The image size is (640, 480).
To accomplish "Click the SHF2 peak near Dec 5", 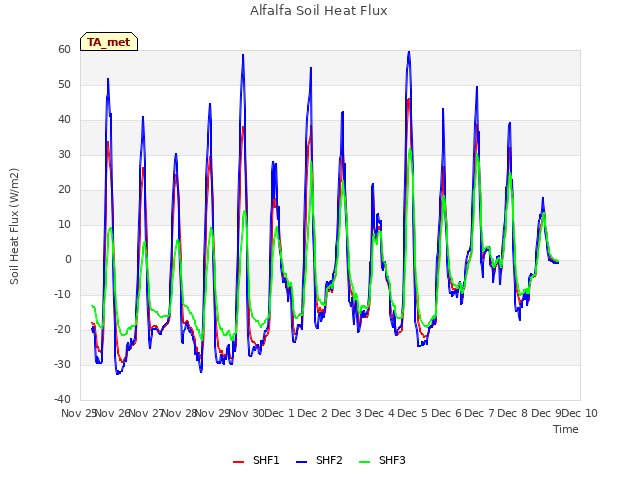I will click(409, 52).
